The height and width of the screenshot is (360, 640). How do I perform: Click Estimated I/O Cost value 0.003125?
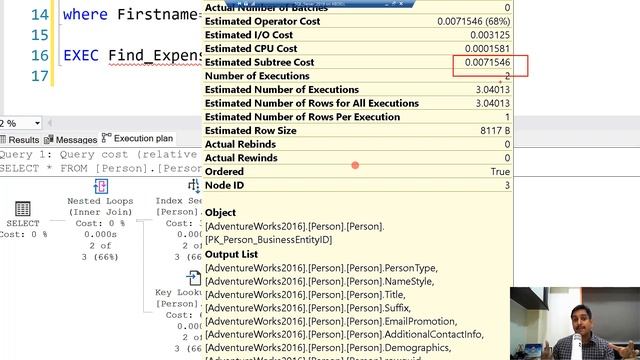coord(490,35)
